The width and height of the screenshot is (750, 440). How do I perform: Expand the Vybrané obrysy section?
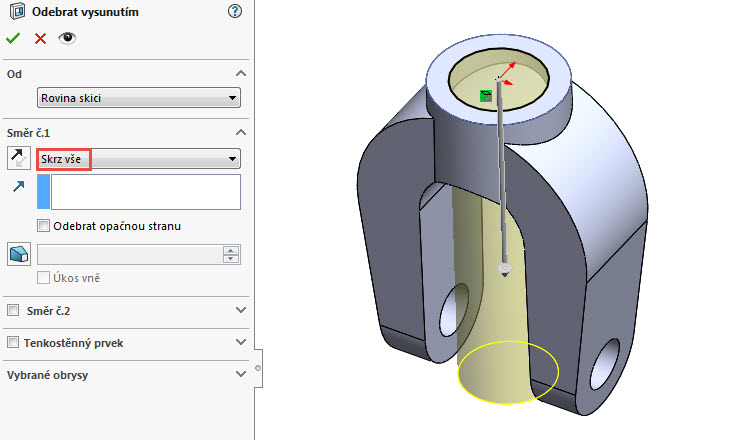click(241, 374)
